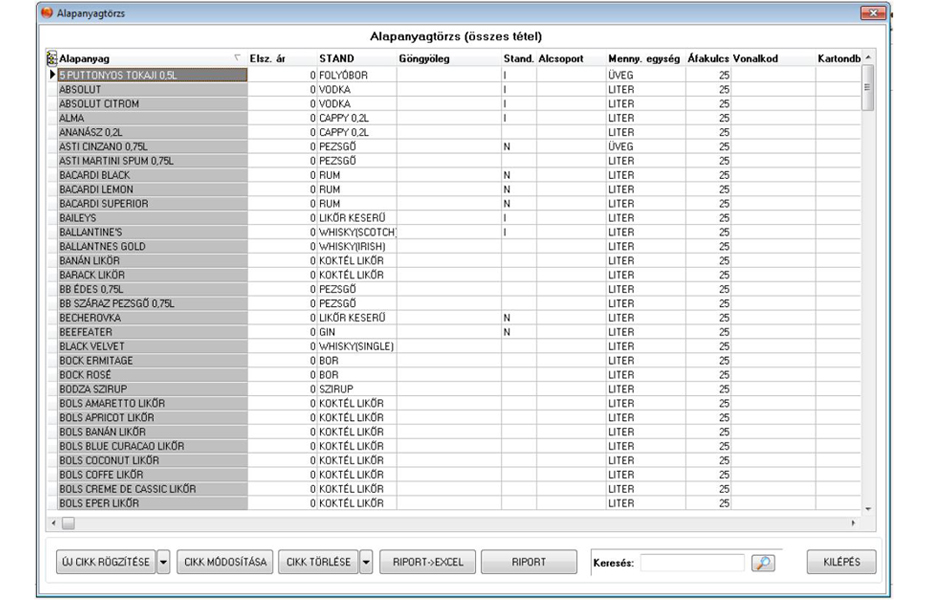
Task: Click the Vonalkod column header
Action: coord(773,58)
